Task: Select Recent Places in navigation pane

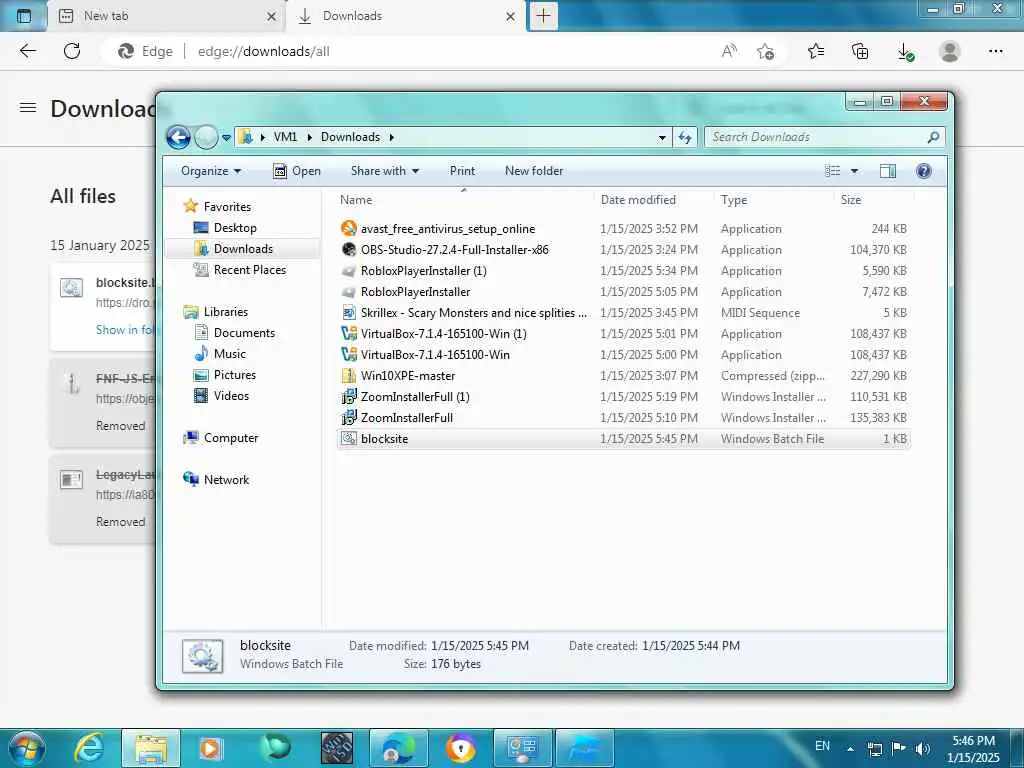Action: (x=249, y=270)
